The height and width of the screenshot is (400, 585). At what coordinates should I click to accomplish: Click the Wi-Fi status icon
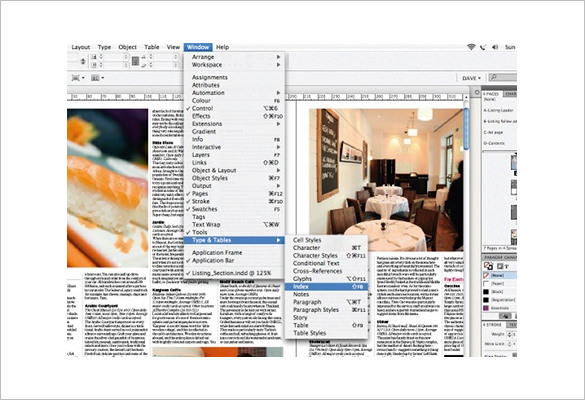coord(471,47)
